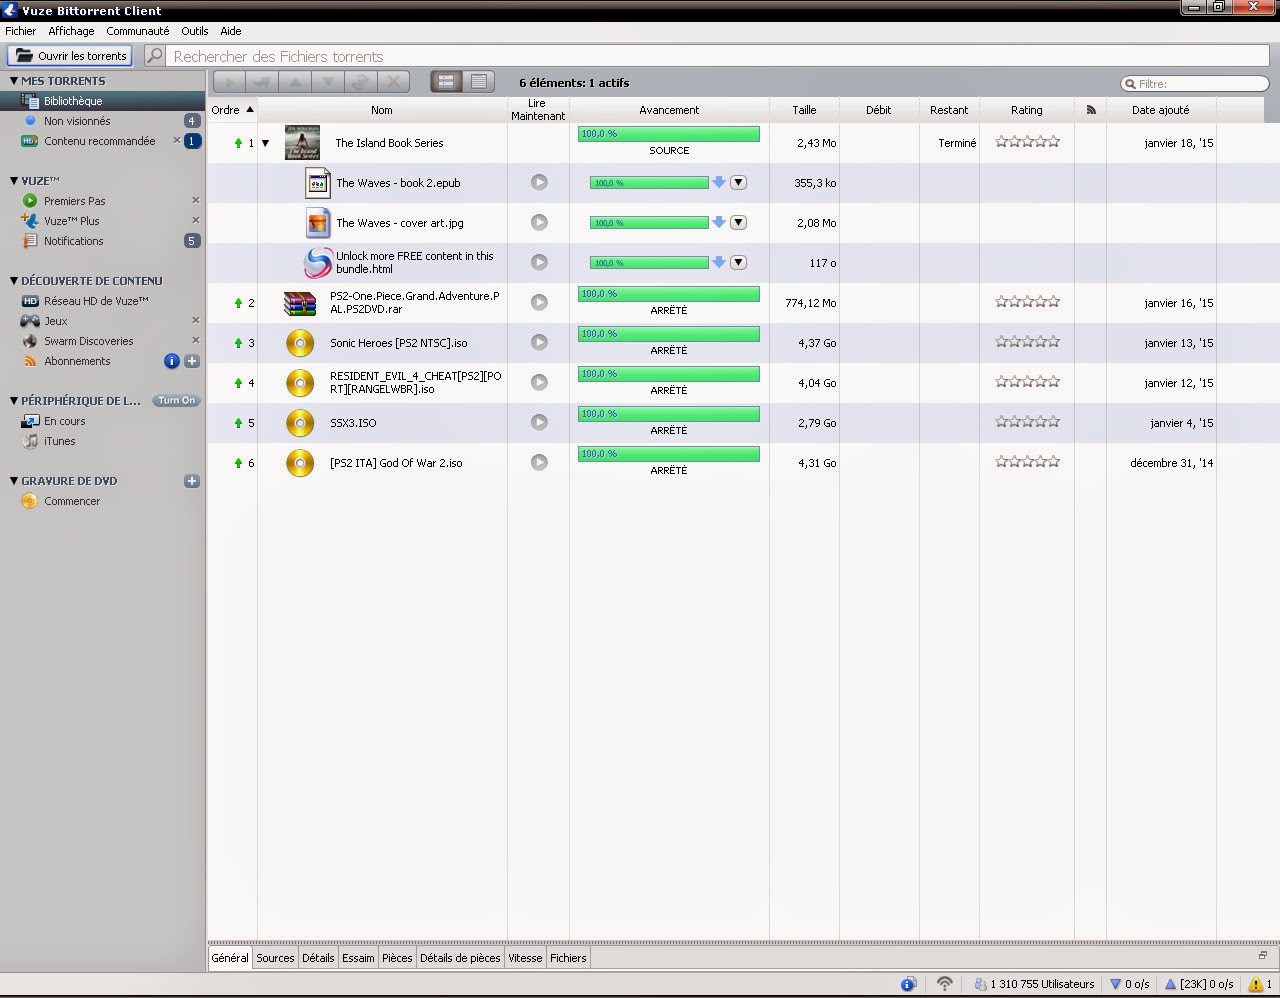Collapse The Island Book Series file list
Screen dimensions: 1280x998
(x=265, y=143)
